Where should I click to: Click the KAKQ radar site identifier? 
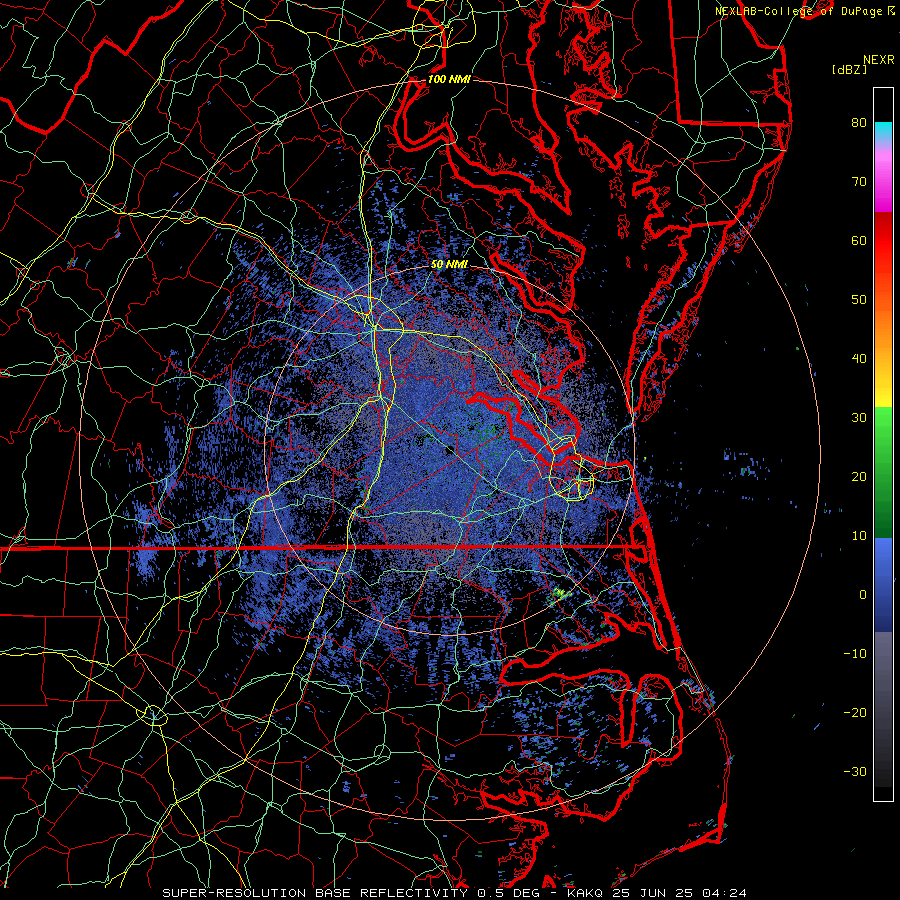coord(587,893)
